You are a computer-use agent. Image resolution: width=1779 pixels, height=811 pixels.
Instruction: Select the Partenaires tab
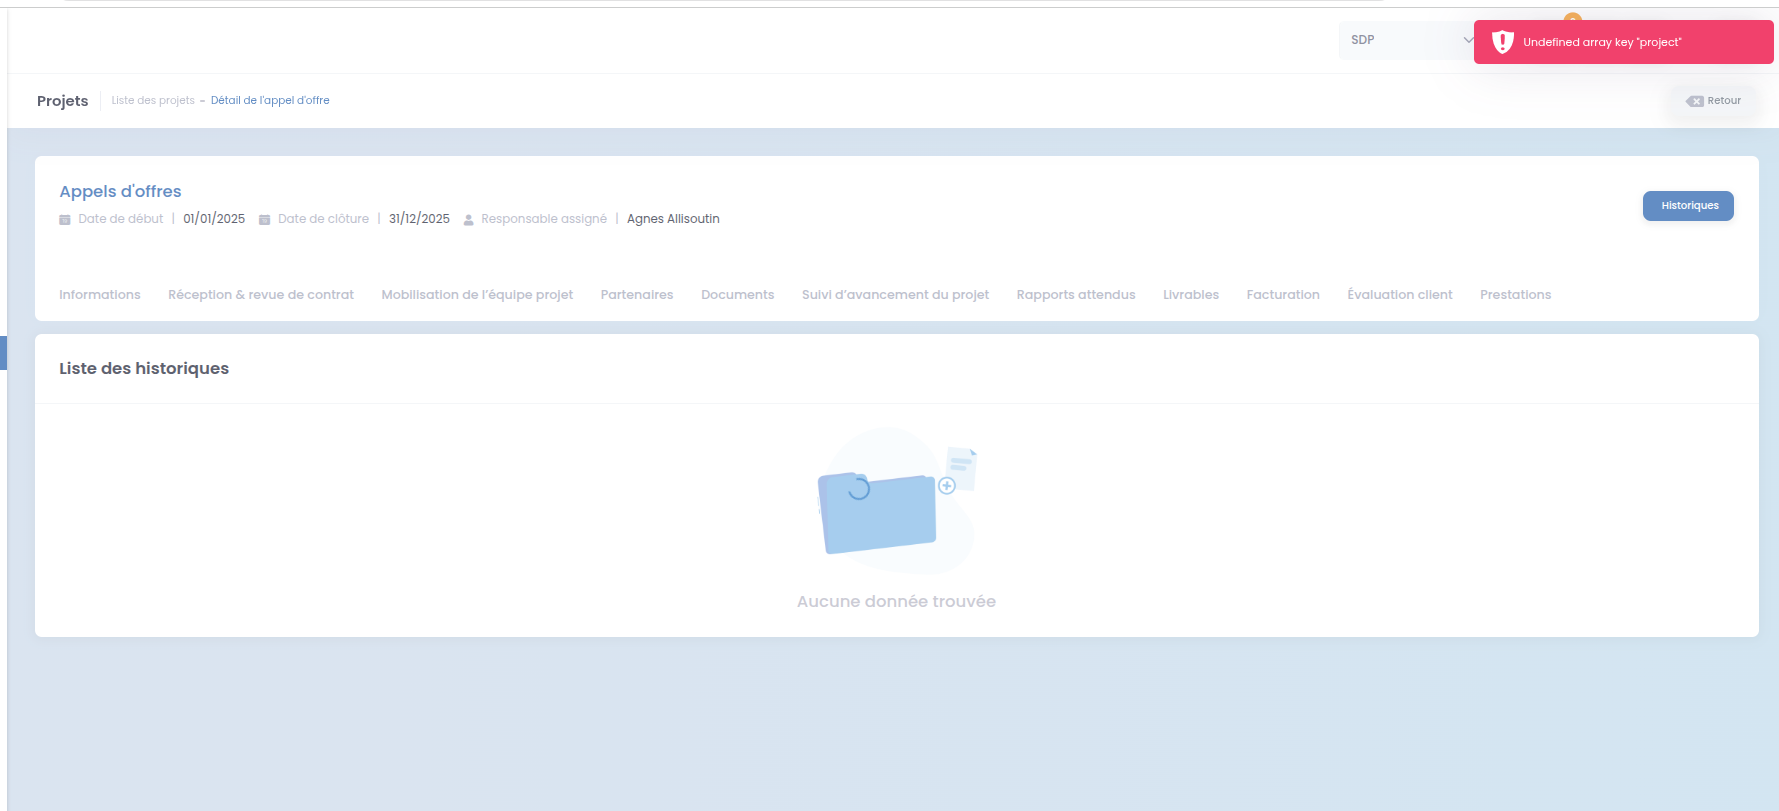pos(637,295)
